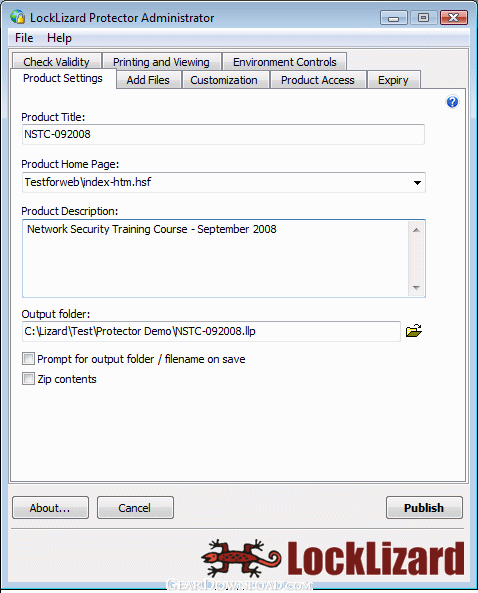Screen dimensions: 478x593
Task: Click the Product Title input field
Action: 223,134
